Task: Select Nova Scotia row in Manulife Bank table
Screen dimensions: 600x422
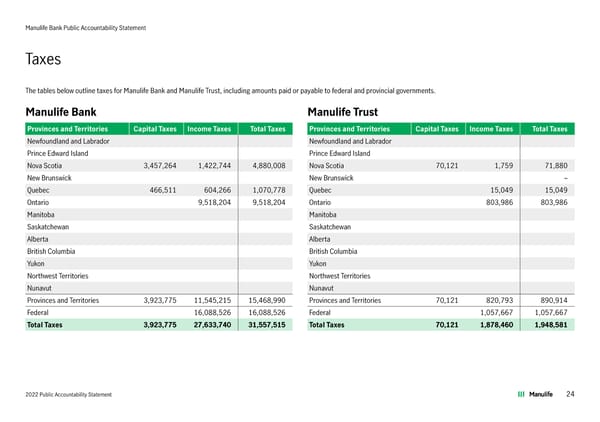Action: (45, 166)
